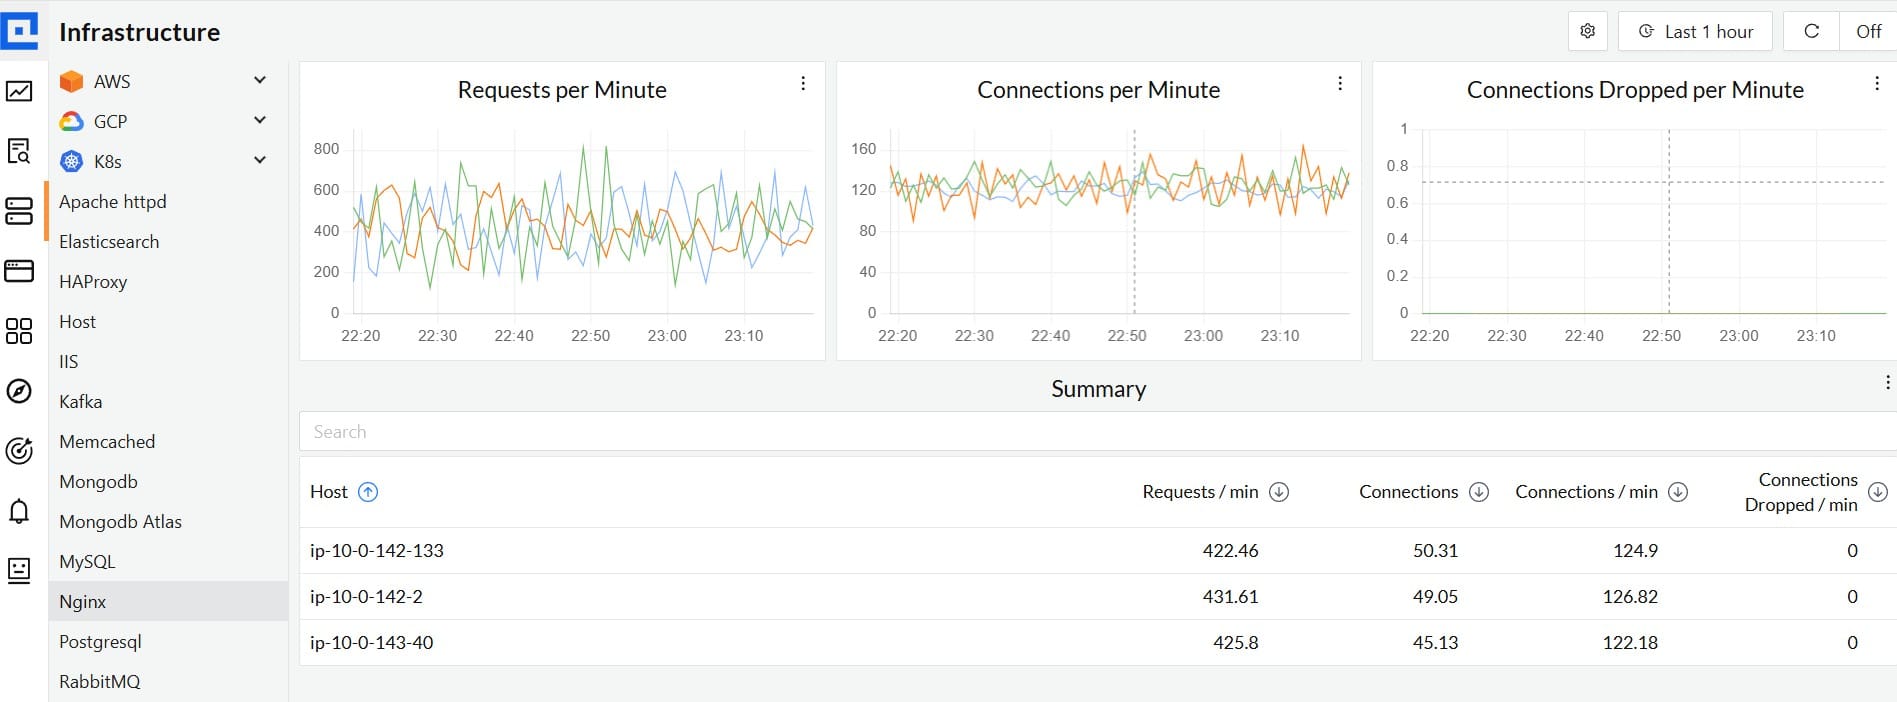Click the 431.61 requests value
The height and width of the screenshot is (702, 1897).
[1230, 596]
